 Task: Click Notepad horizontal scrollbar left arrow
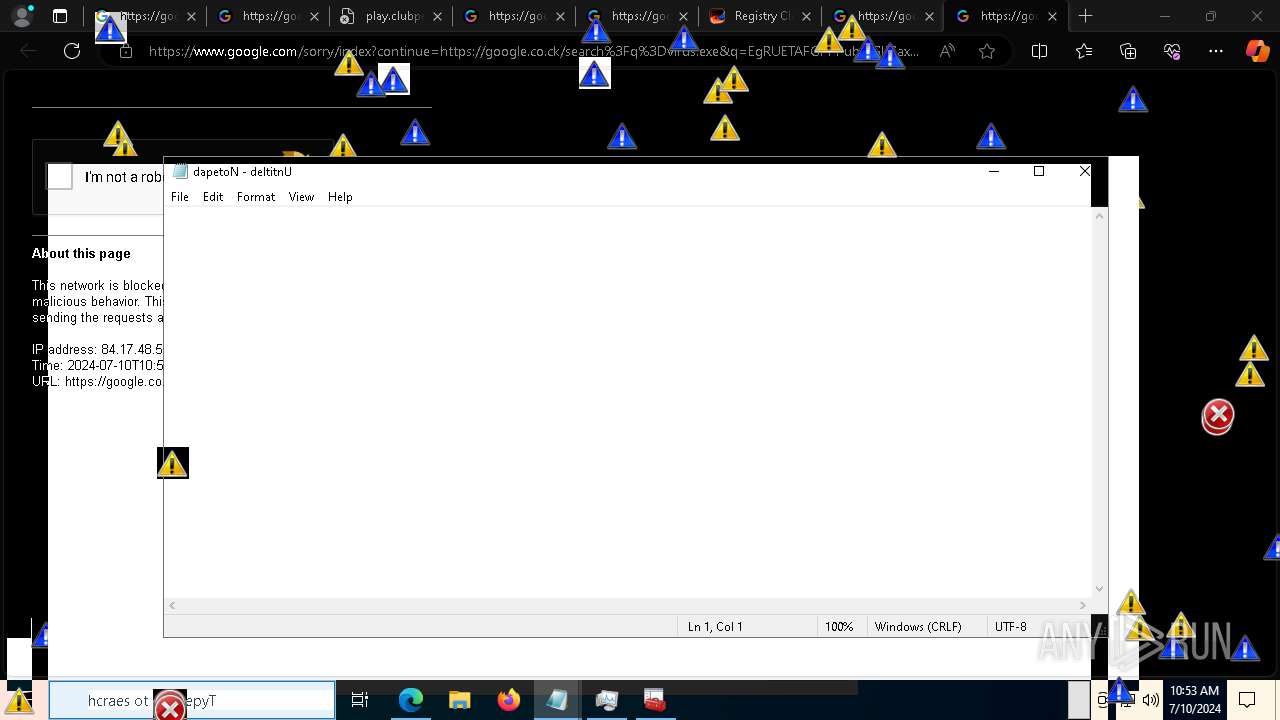click(x=172, y=605)
